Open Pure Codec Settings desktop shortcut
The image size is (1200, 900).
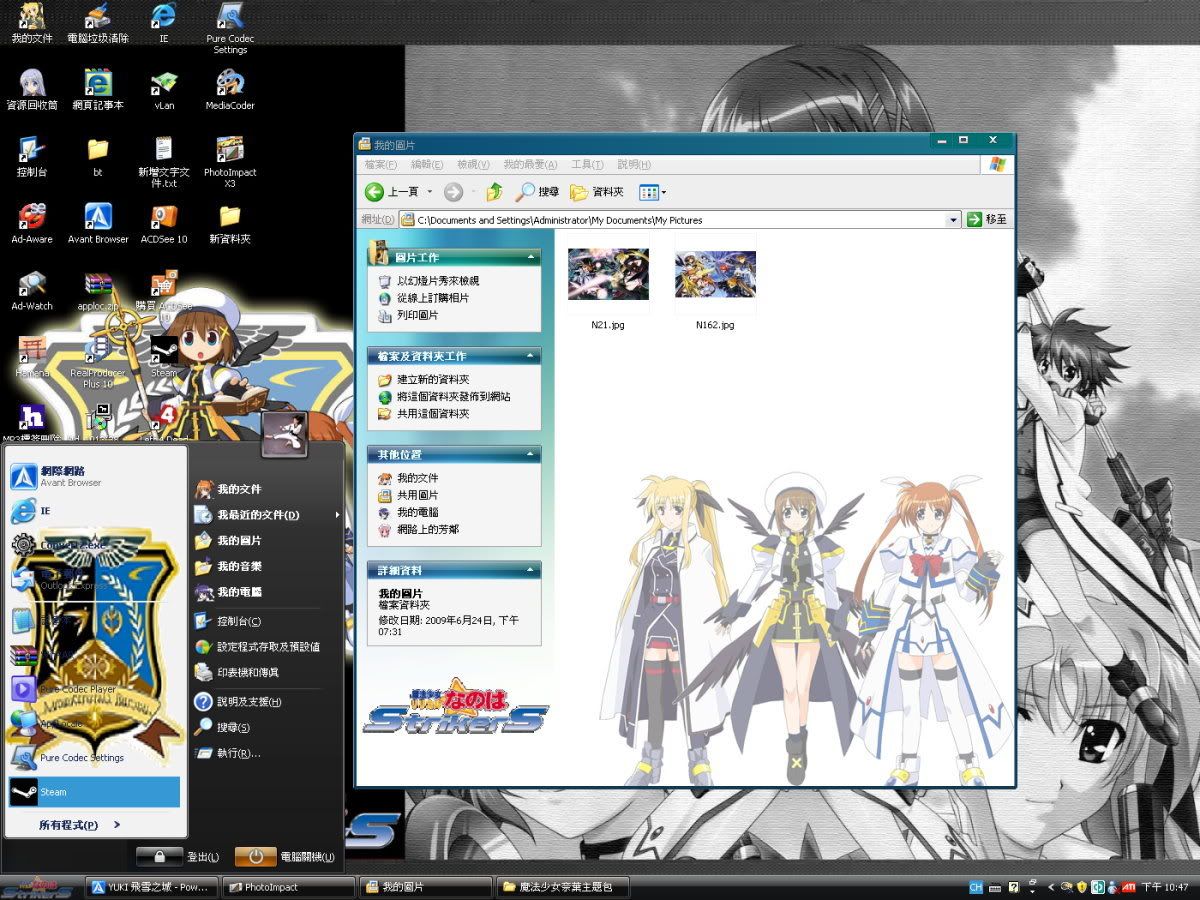230,28
